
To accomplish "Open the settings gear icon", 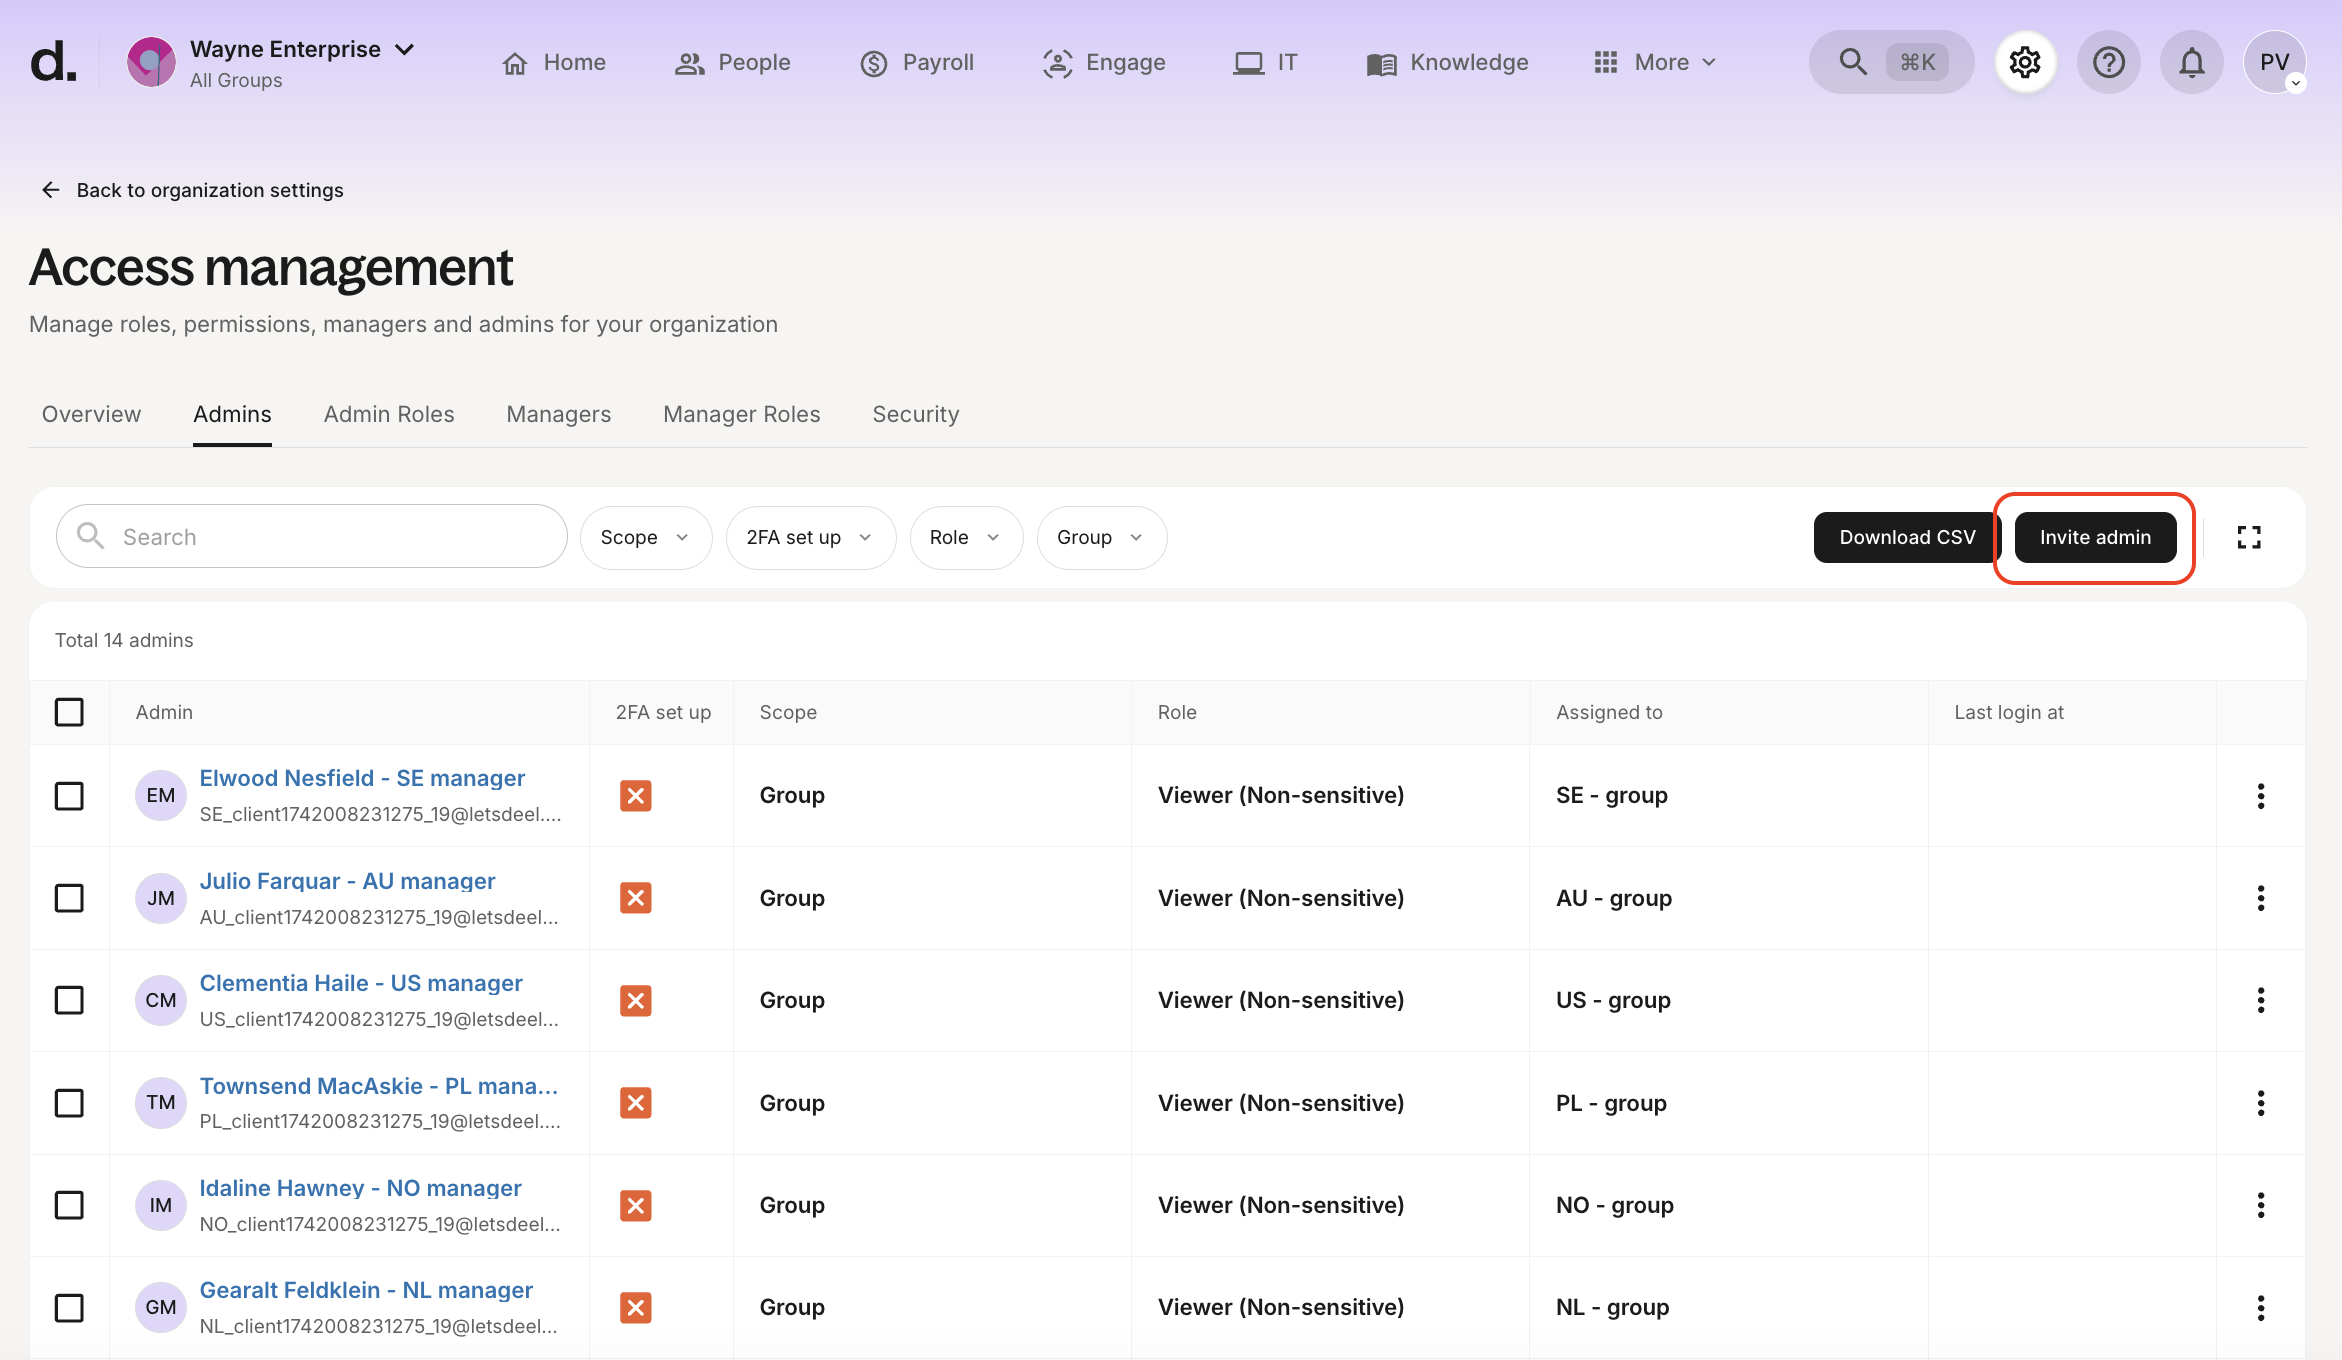I will click(2025, 62).
